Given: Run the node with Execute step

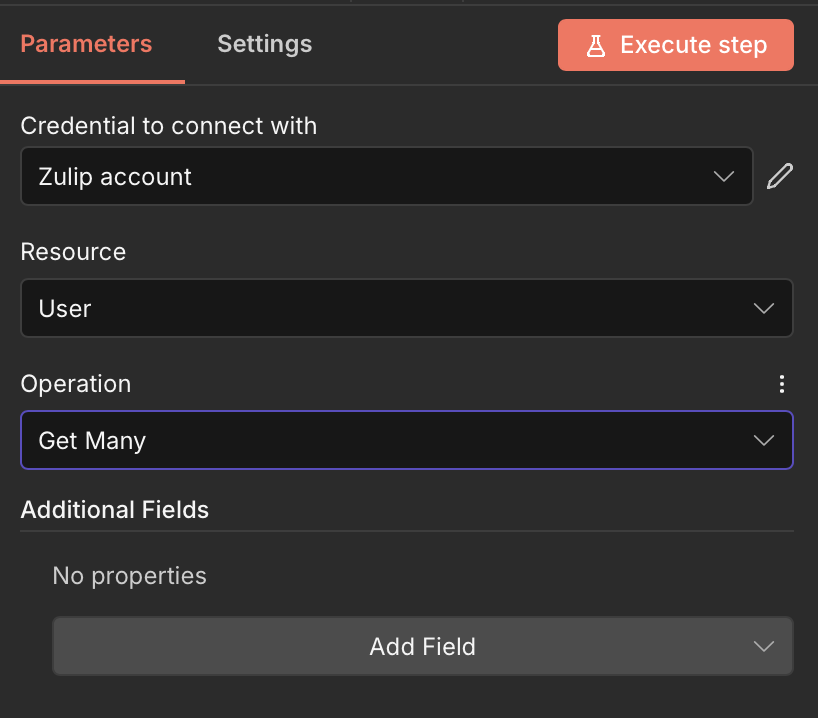Looking at the screenshot, I should click(x=676, y=45).
